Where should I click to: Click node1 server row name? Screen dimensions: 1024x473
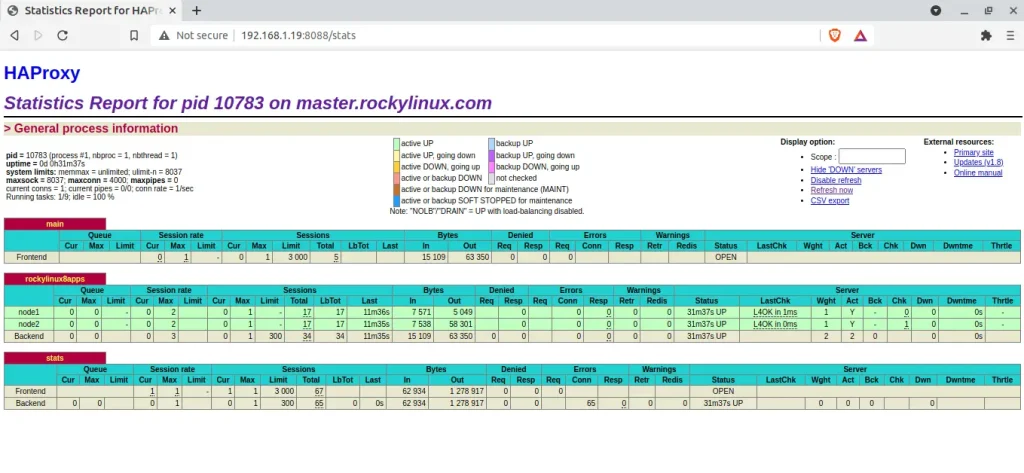pyautogui.click(x=29, y=312)
